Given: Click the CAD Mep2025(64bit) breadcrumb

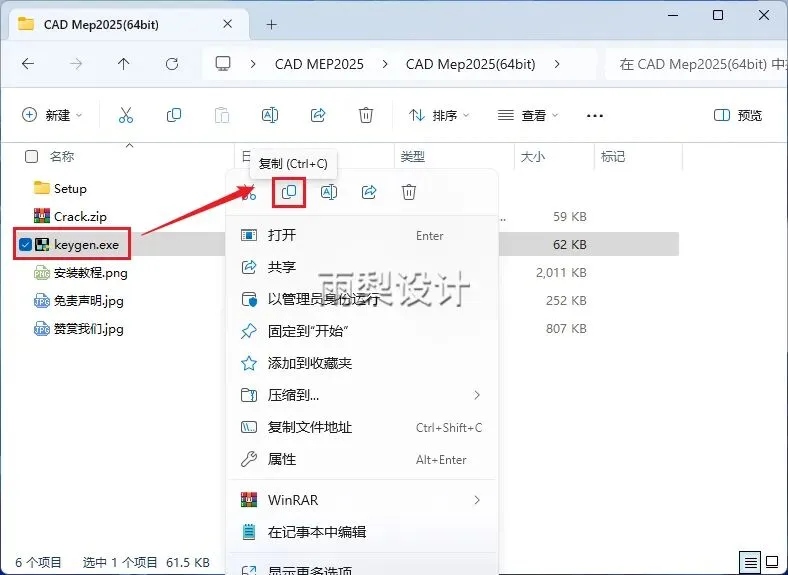Looking at the screenshot, I should pyautogui.click(x=470, y=64).
